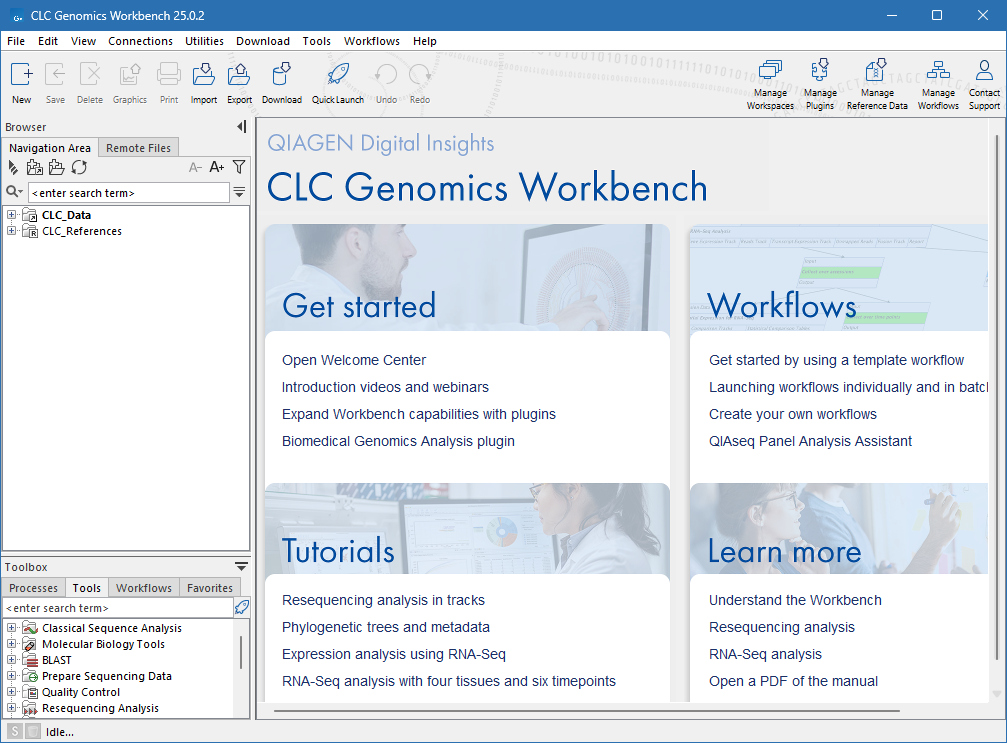
Task: Open a PDF of the manual link
Action: point(793,681)
